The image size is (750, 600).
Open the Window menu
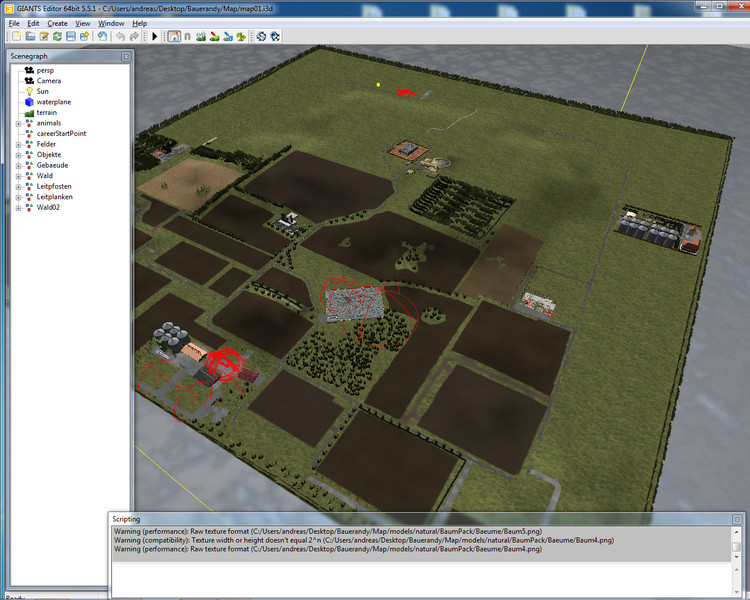pos(111,23)
